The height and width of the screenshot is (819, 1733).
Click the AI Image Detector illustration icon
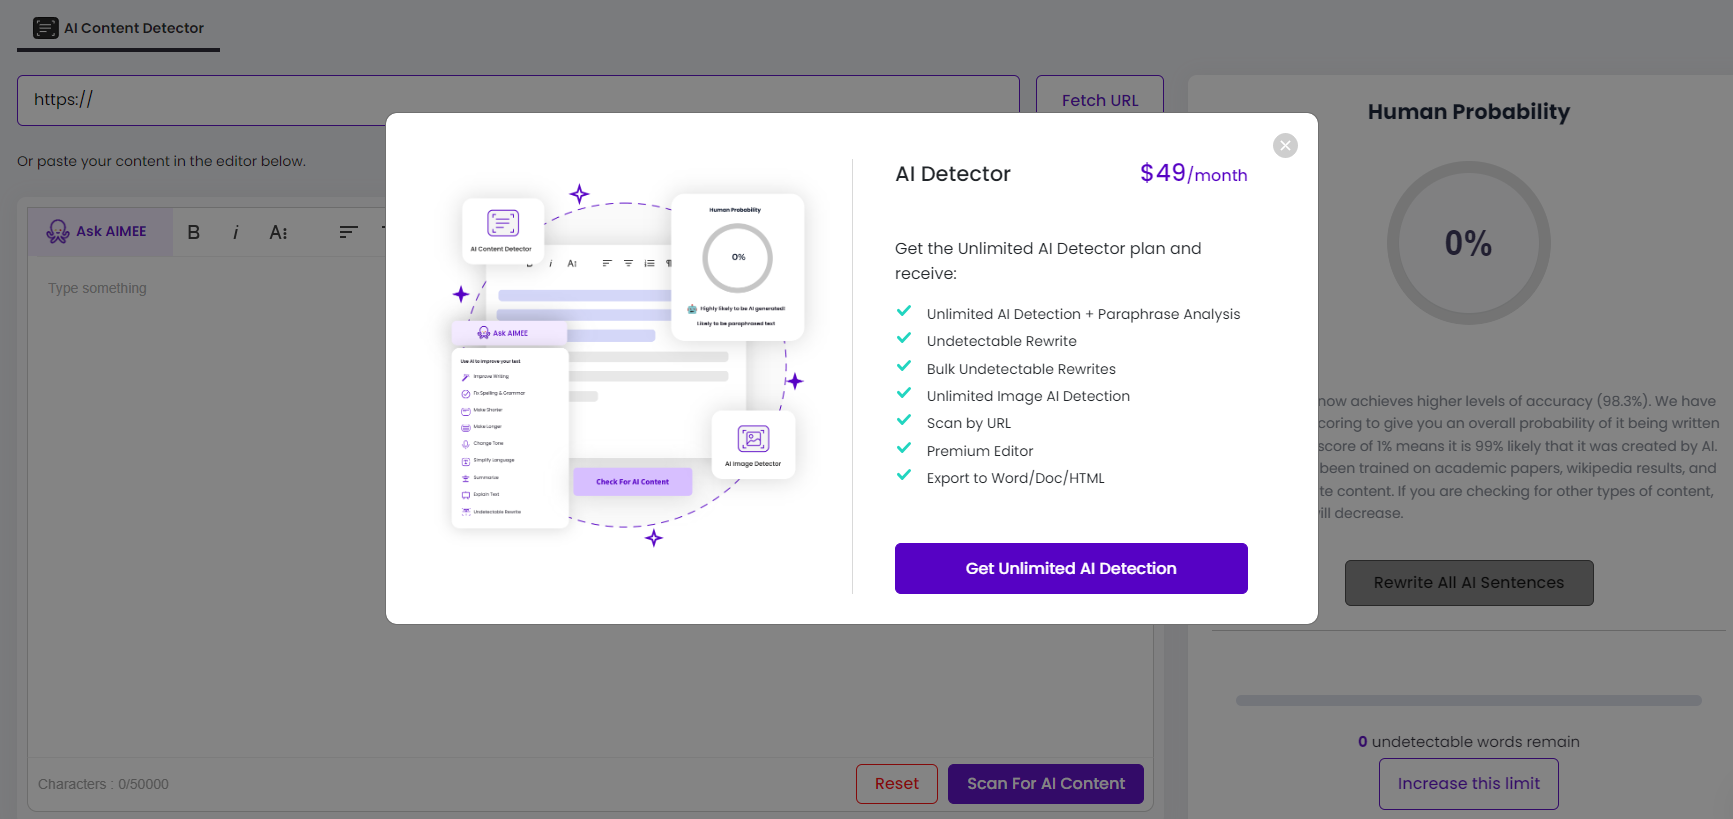(x=753, y=439)
